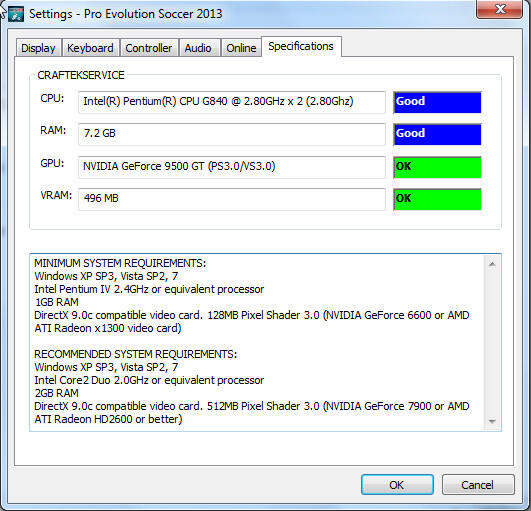The image size is (531, 511).
Task: Click the blue Good indicator for RAM
Action: point(437,134)
